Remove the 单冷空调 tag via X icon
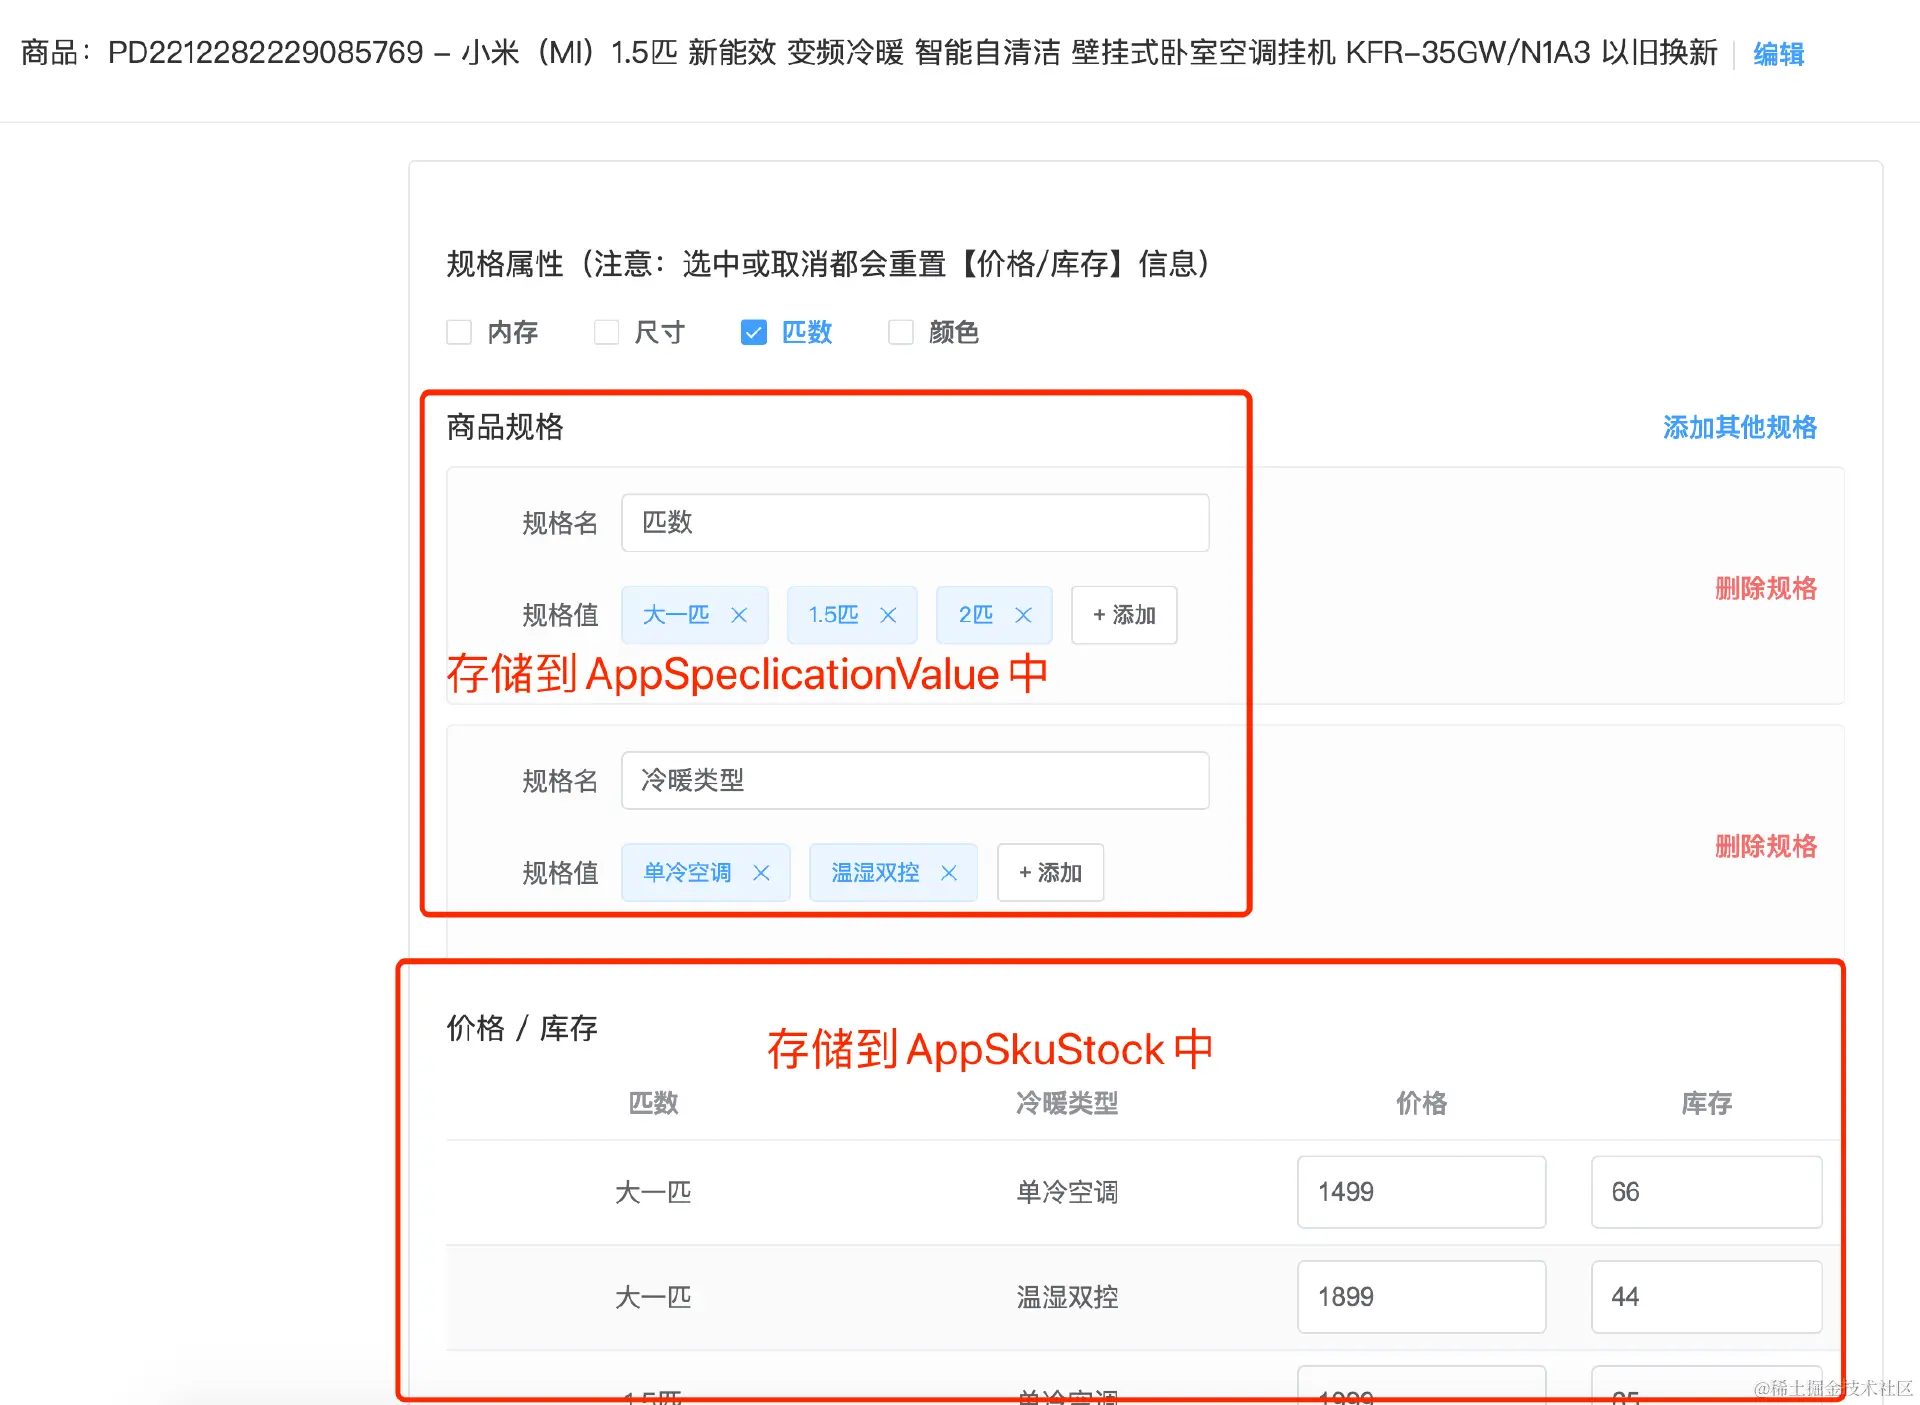The width and height of the screenshot is (1920, 1405). click(x=761, y=873)
